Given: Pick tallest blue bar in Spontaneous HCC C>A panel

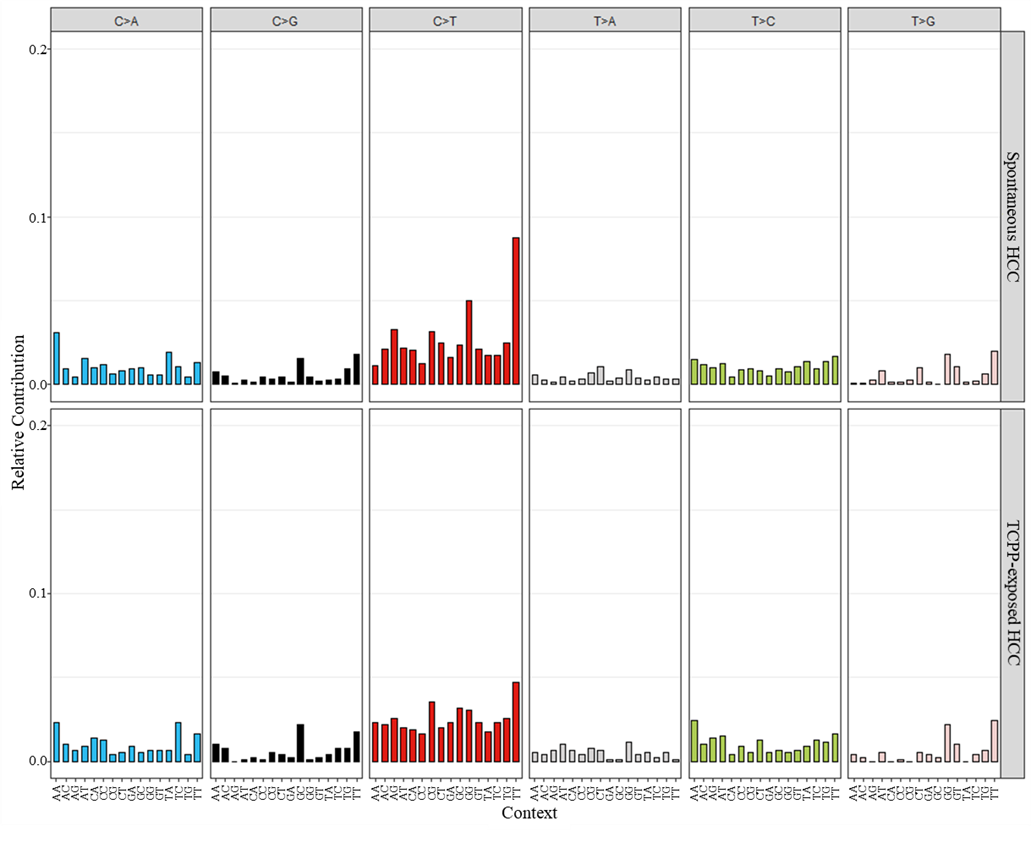Looking at the screenshot, I should pyautogui.click(x=57, y=359).
